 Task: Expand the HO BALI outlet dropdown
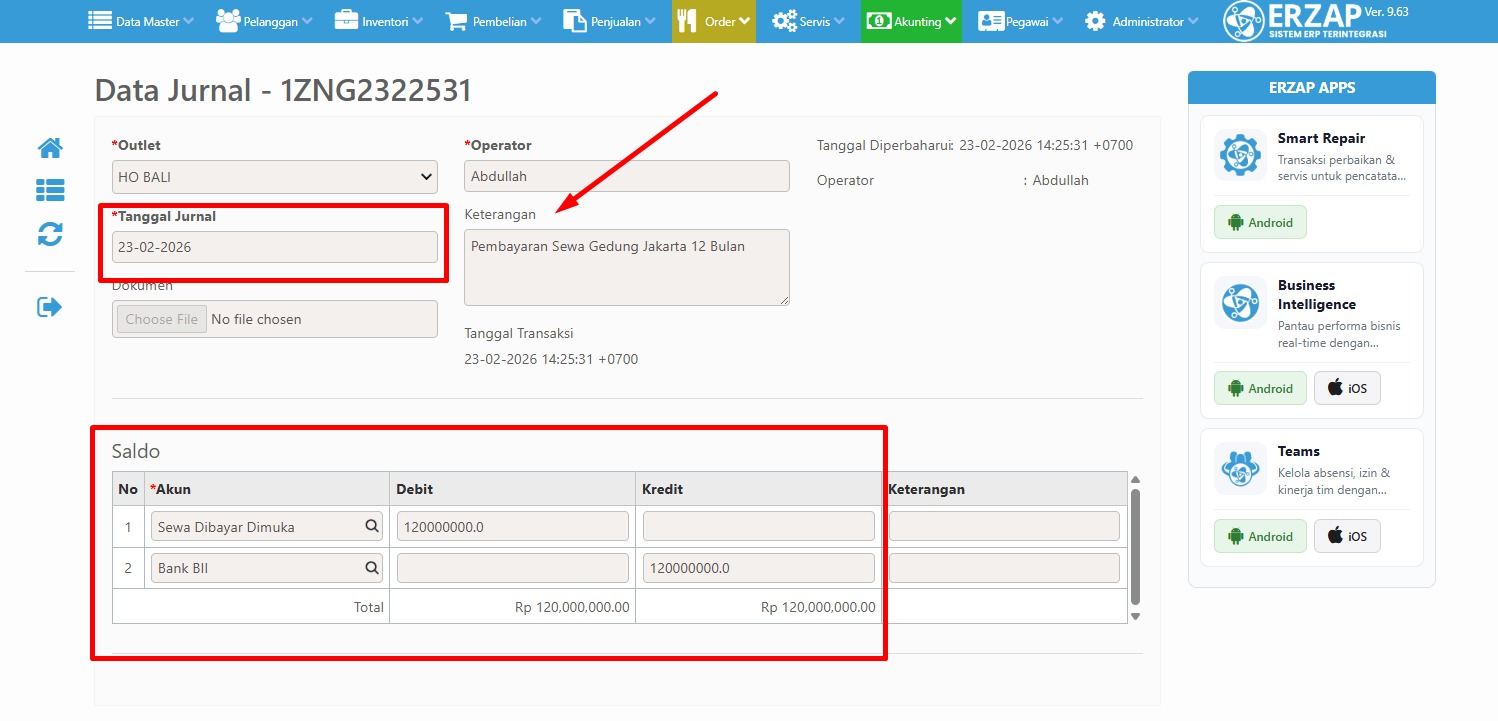tap(274, 177)
